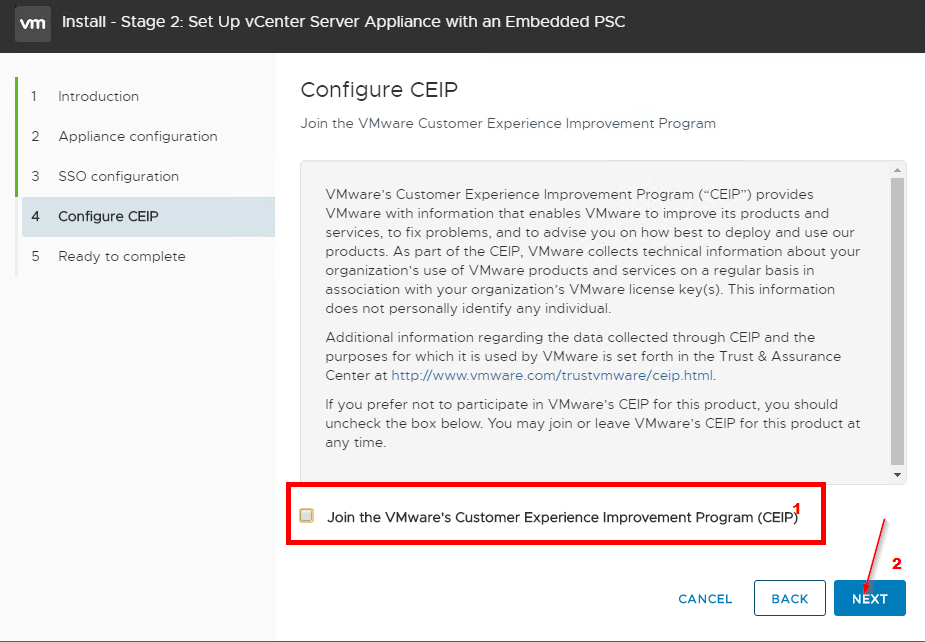This screenshot has height=642, width=925.
Task: Click the CEIP text scrollbar thumb
Action: click(897, 322)
